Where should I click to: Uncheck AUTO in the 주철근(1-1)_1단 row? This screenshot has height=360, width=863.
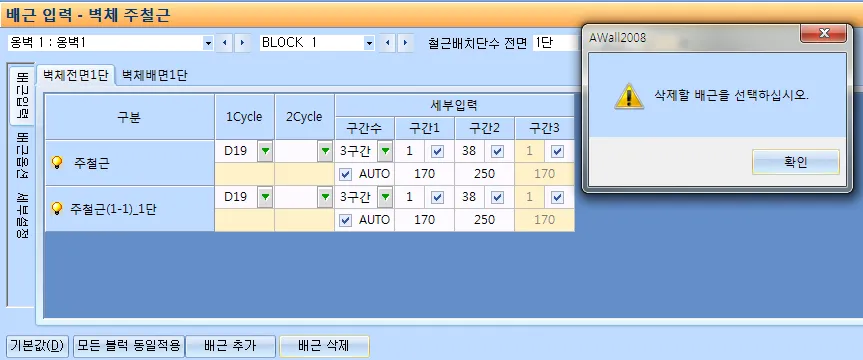coord(346,220)
